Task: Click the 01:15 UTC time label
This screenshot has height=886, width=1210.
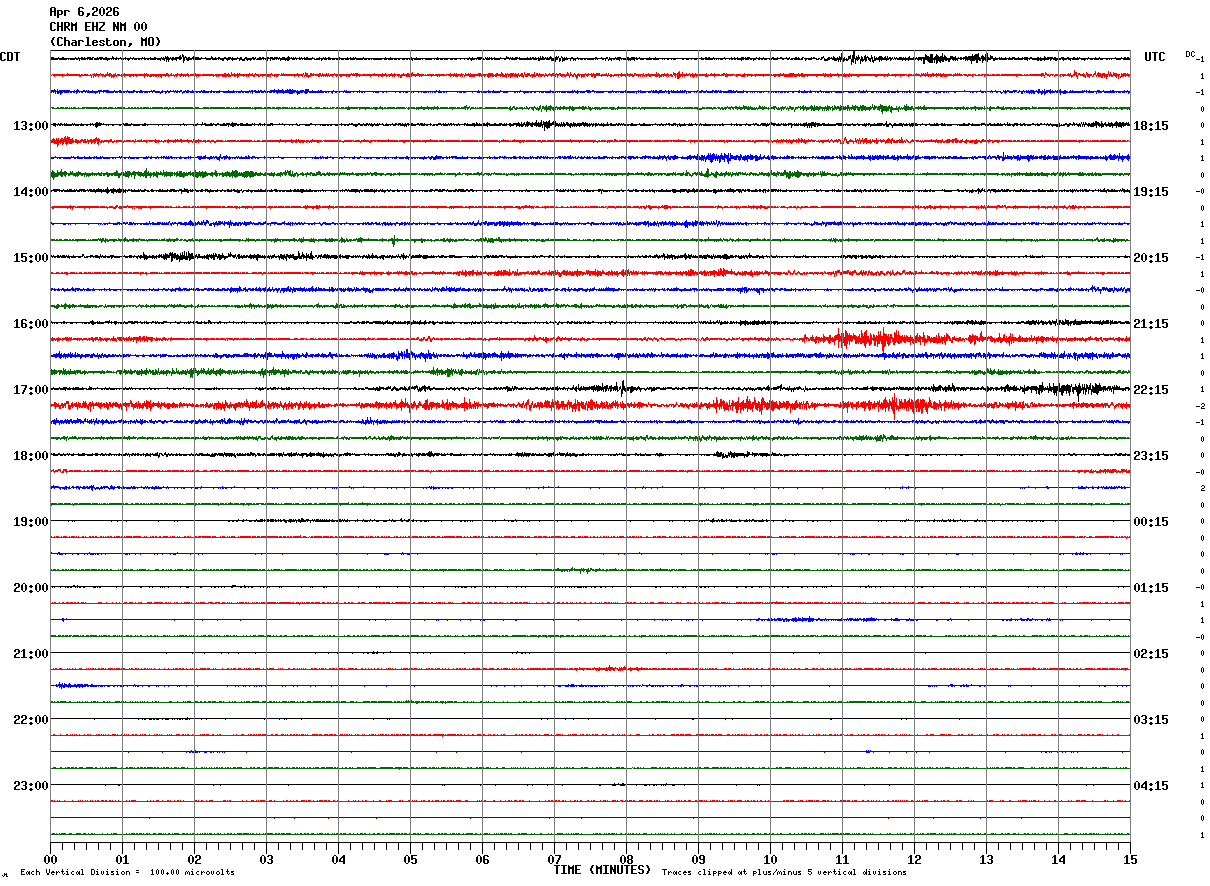Action: 1150,588
